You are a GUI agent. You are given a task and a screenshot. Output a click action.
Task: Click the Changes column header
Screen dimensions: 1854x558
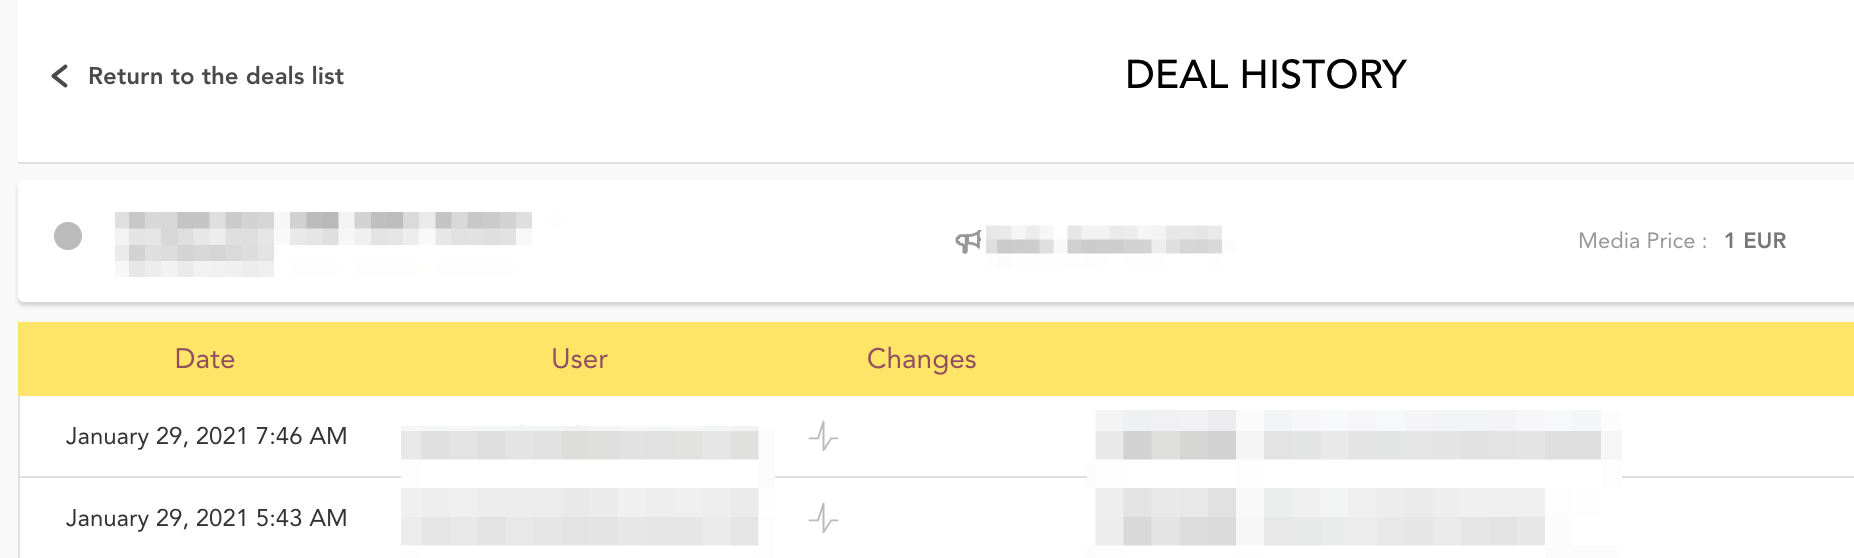coord(921,359)
